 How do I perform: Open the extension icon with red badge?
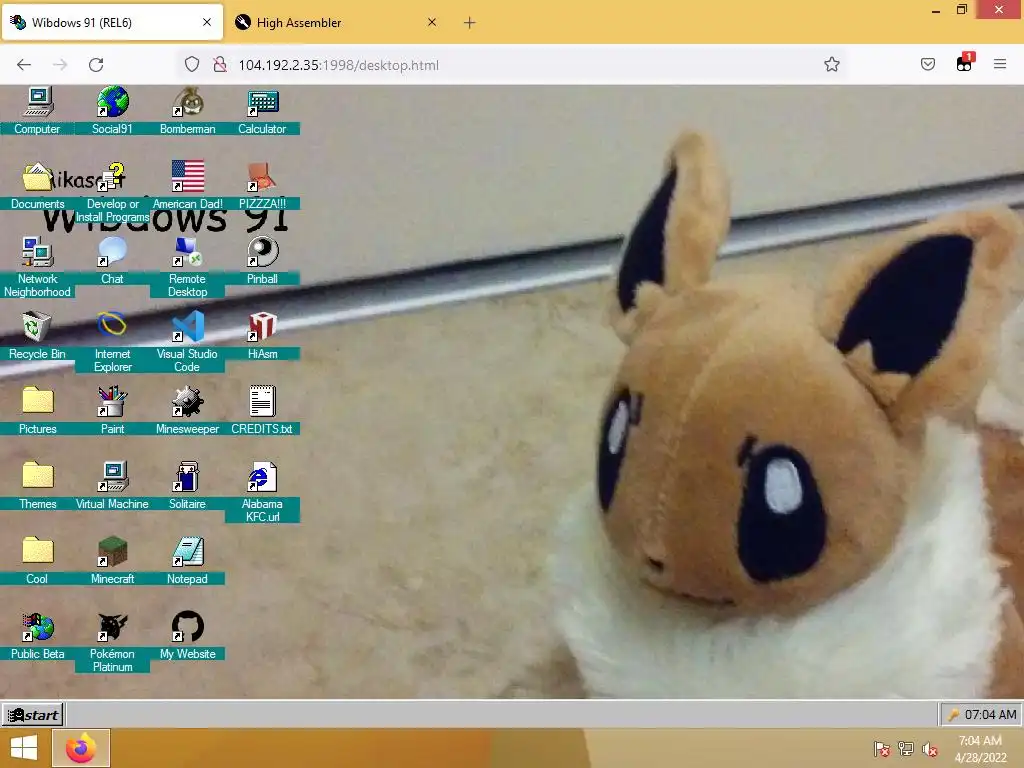pyautogui.click(x=965, y=63)
